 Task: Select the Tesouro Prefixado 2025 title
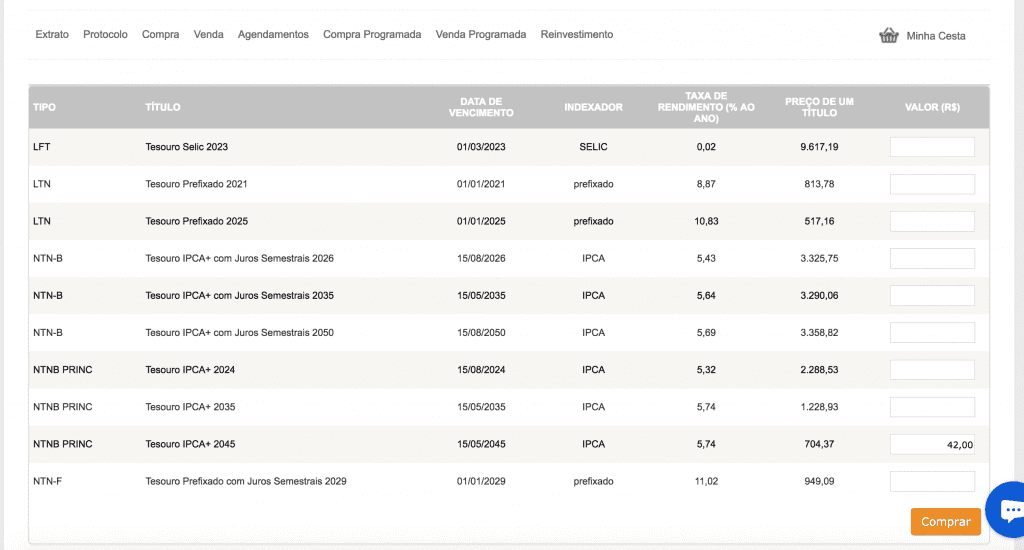197,221
